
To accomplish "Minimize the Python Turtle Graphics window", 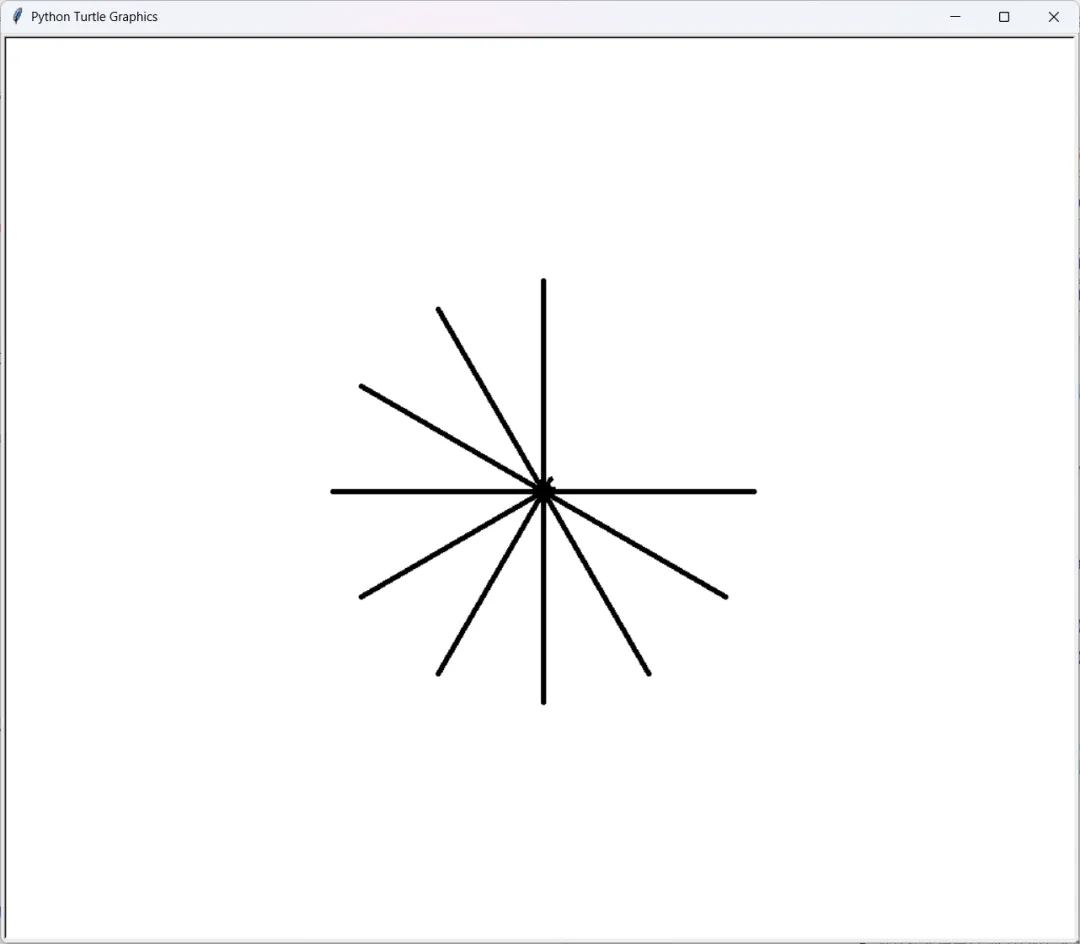I will (x=955, y=17).
